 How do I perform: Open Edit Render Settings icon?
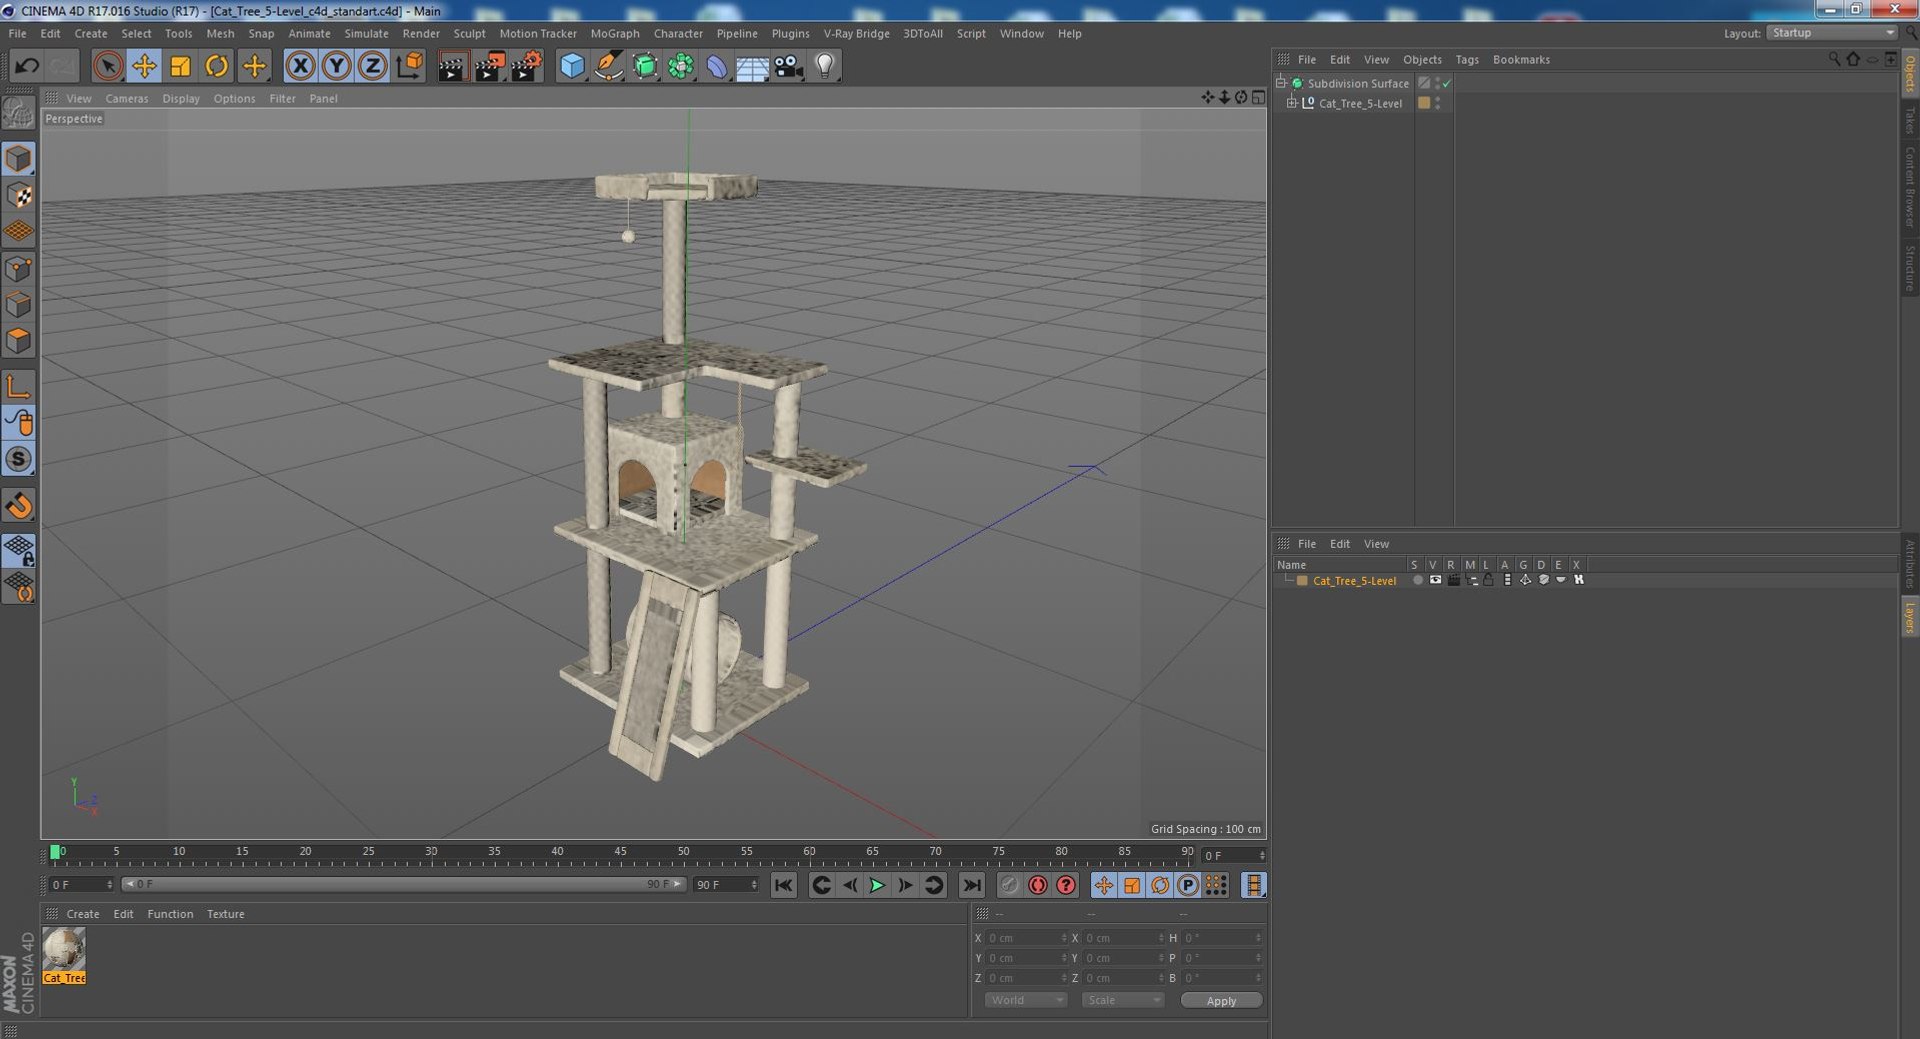tap(526, 66)
